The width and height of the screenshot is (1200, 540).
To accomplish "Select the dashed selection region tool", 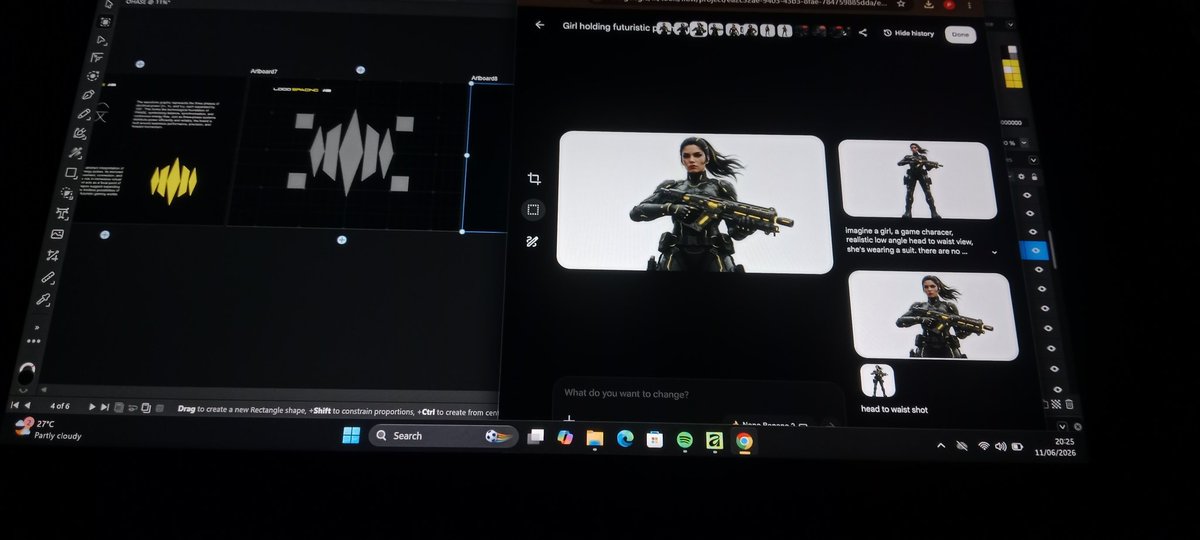I will click(x=534, y=210).
